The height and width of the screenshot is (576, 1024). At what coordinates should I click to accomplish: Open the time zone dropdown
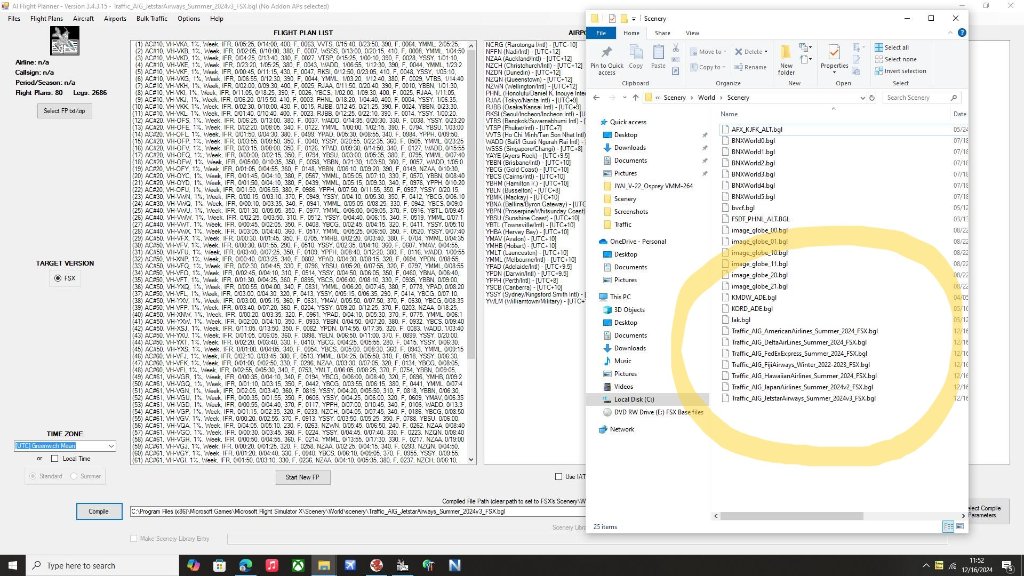(x=110, y=445)
